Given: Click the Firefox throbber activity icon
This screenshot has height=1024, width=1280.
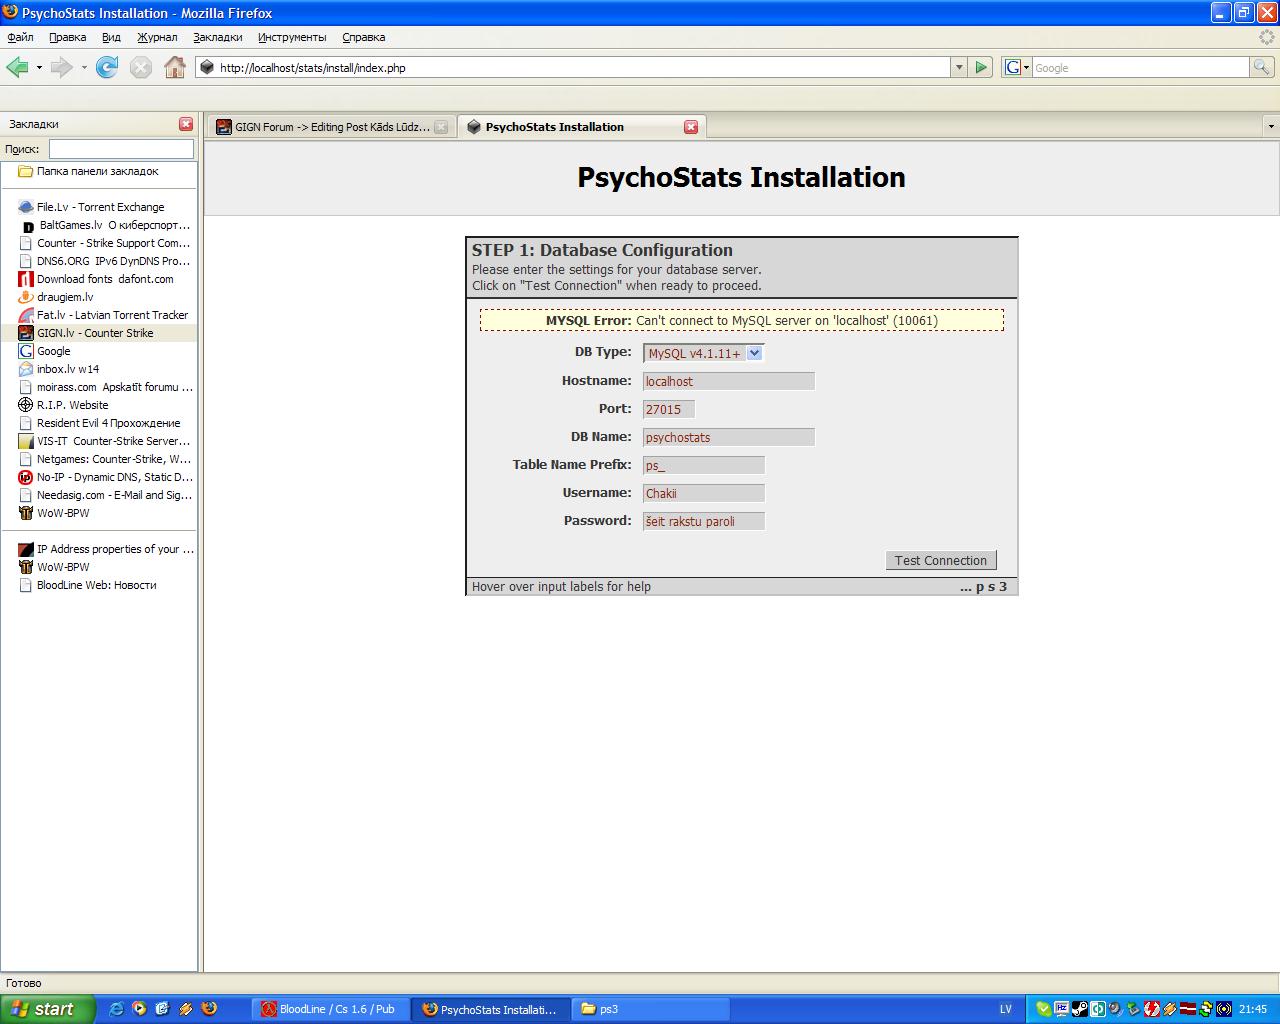Looking at the screenshot, I should pyautogui.click(x=1267, y=37).
